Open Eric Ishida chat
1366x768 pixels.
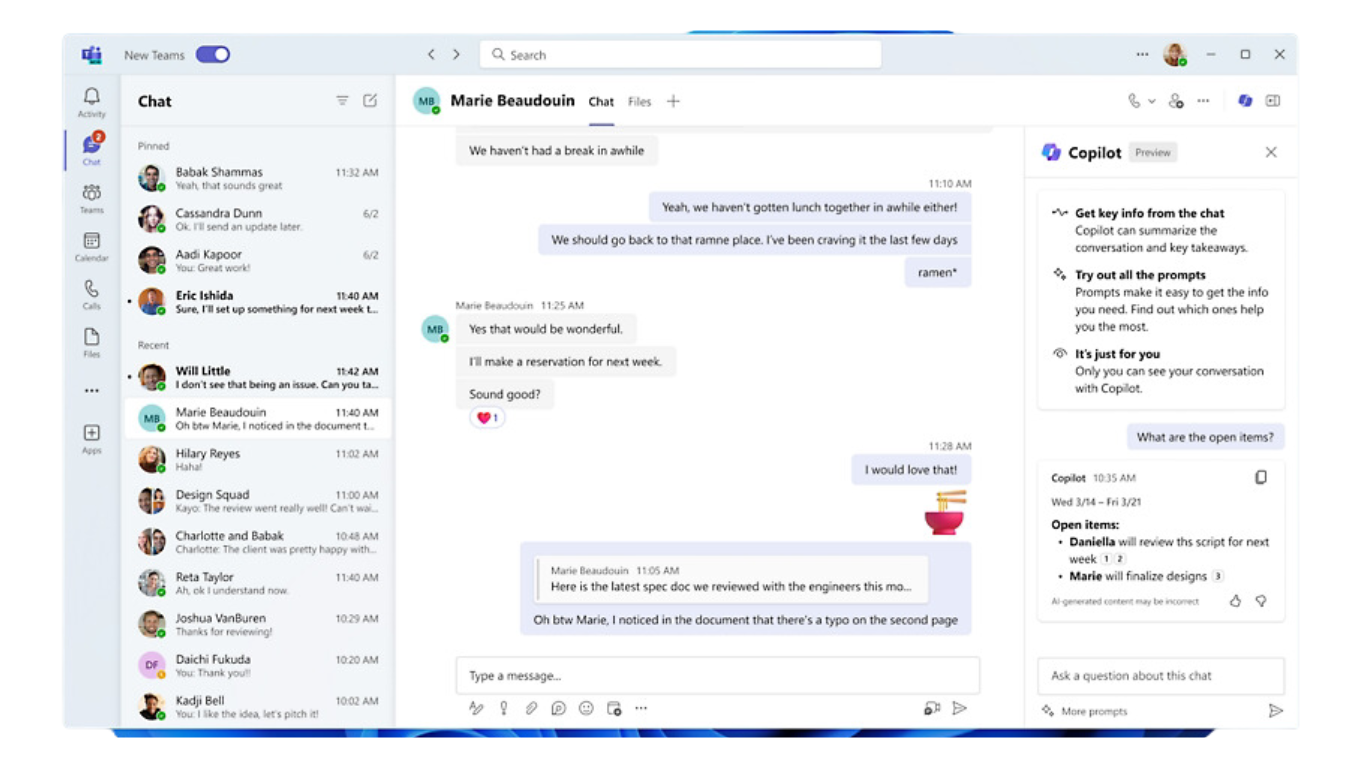[x=257, y=302]
